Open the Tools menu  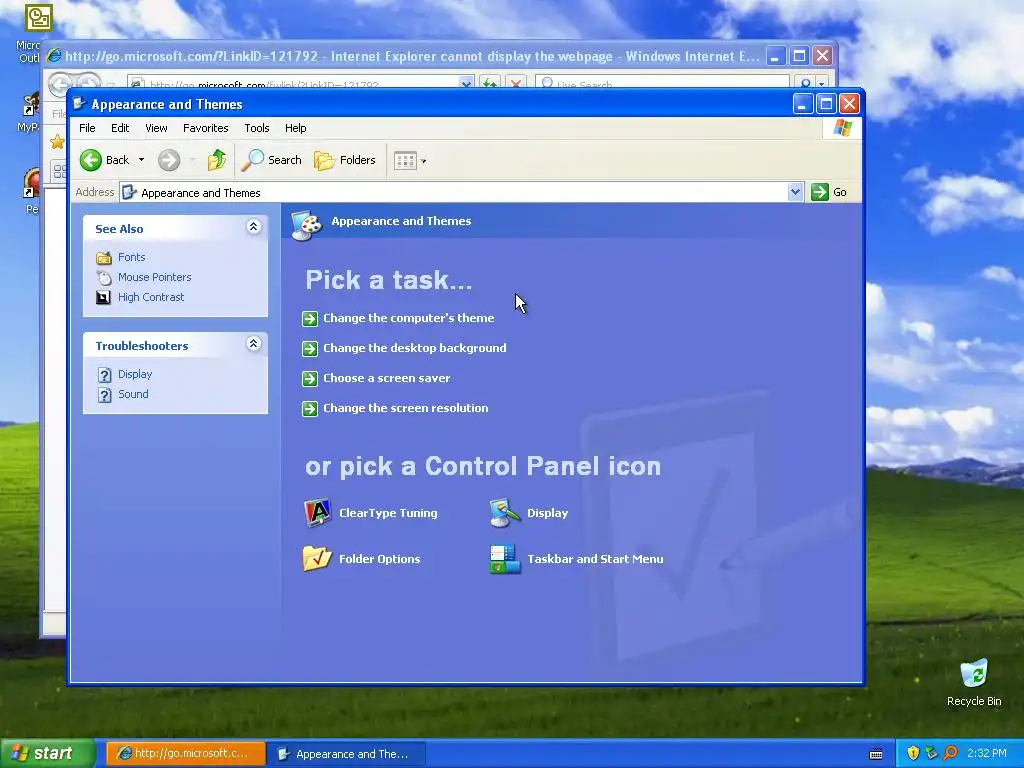click(x=257, y=128)
